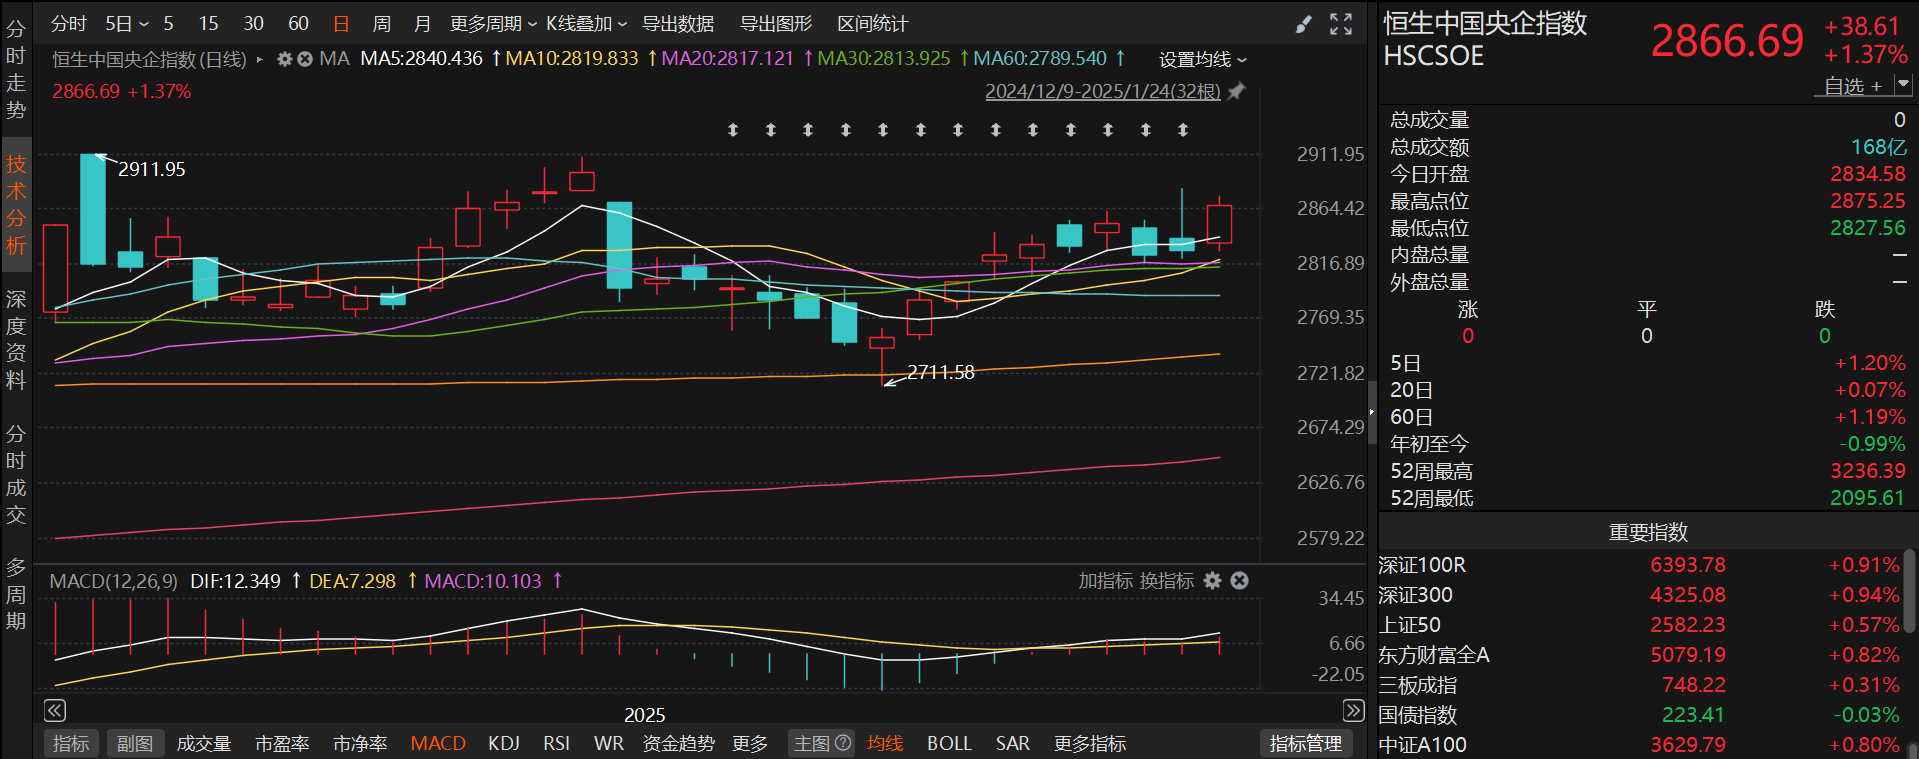This screenshot has width=1919, height=759.
Task: Open 区间统计 range statistics
Action: pyautogui.click(x=872, y=23)
